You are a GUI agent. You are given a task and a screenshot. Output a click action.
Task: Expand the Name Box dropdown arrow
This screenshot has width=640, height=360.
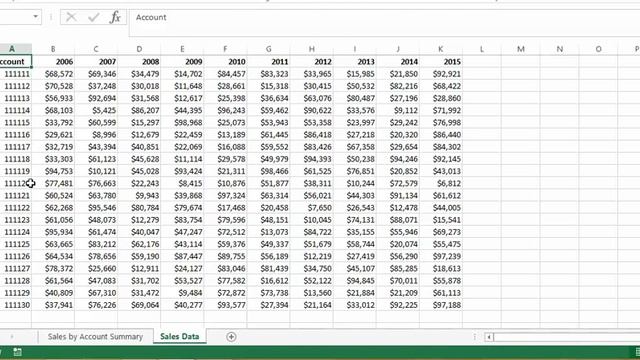click(x=36, y=17)
